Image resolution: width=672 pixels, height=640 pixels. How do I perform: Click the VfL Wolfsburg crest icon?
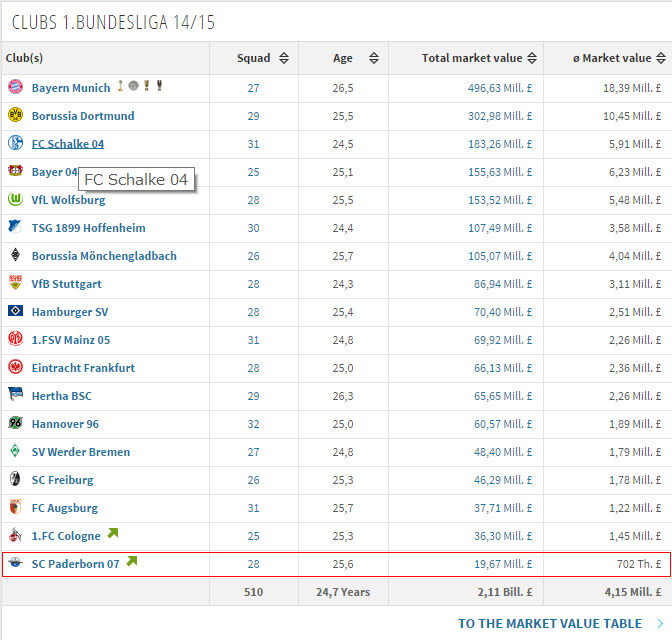coord(15,200)
